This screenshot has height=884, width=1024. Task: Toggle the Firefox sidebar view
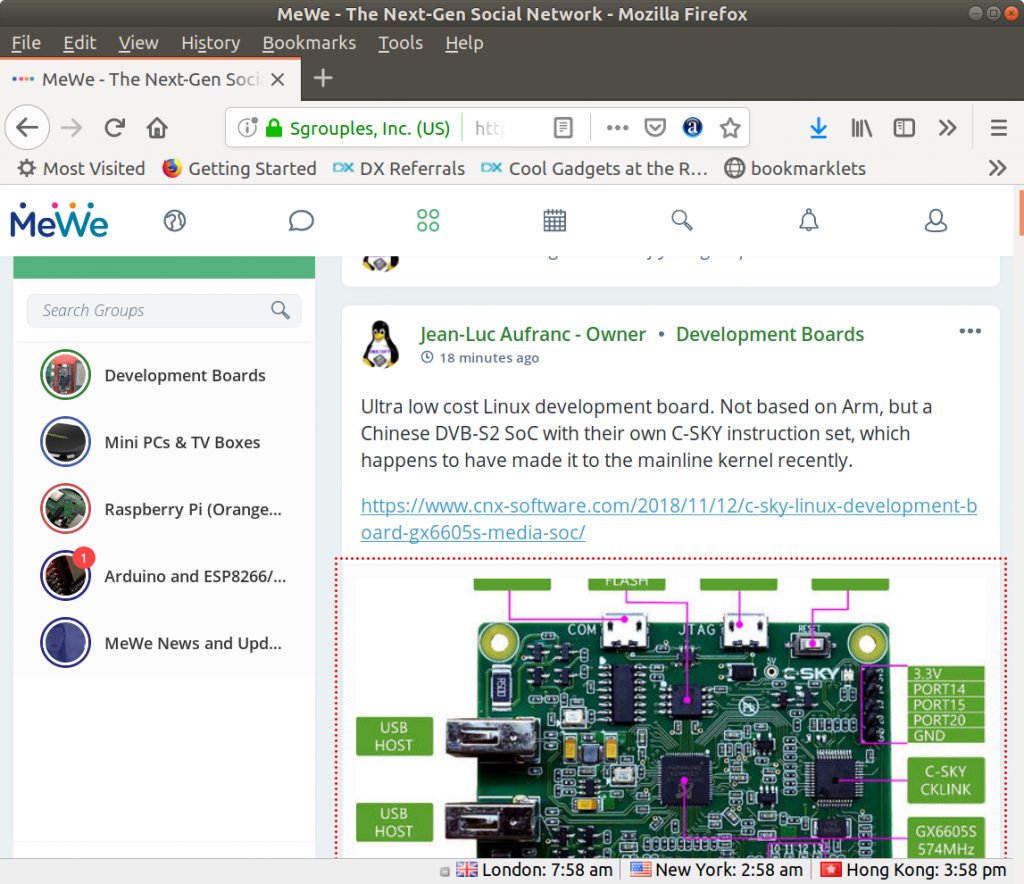(x=904, y=128)
